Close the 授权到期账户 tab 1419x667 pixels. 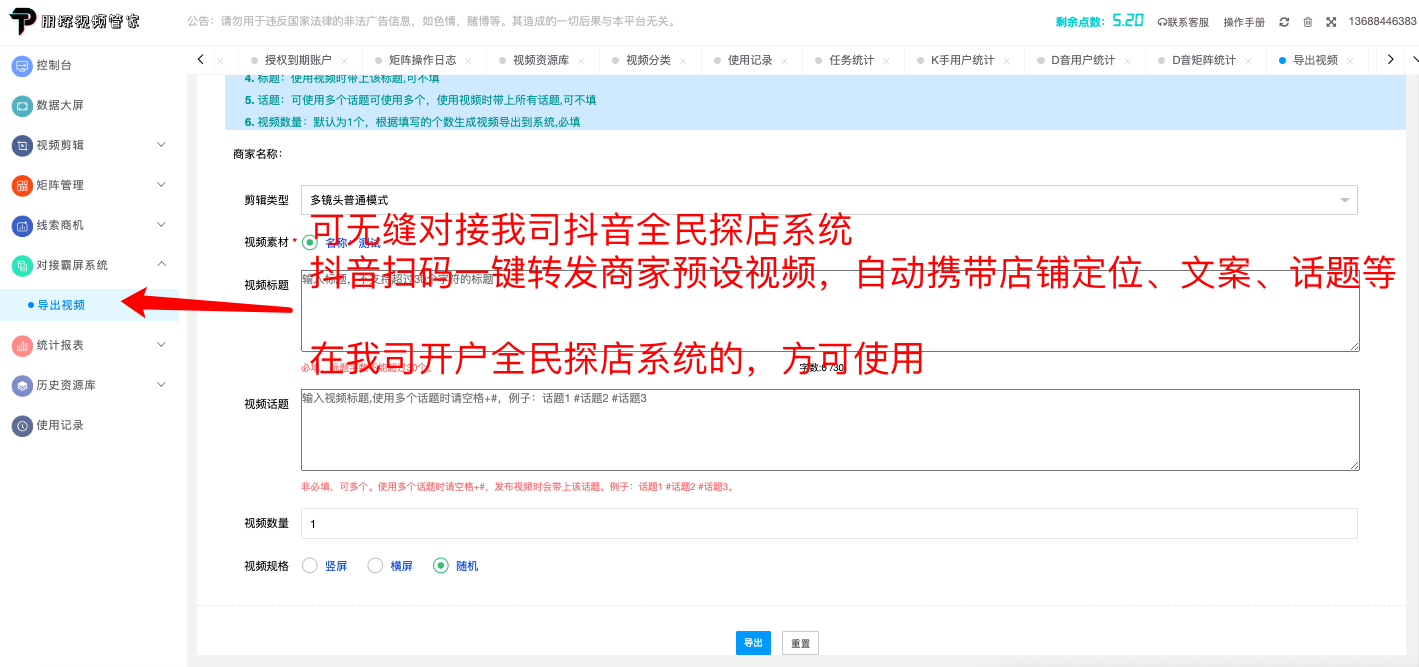[x=344, y=61]
